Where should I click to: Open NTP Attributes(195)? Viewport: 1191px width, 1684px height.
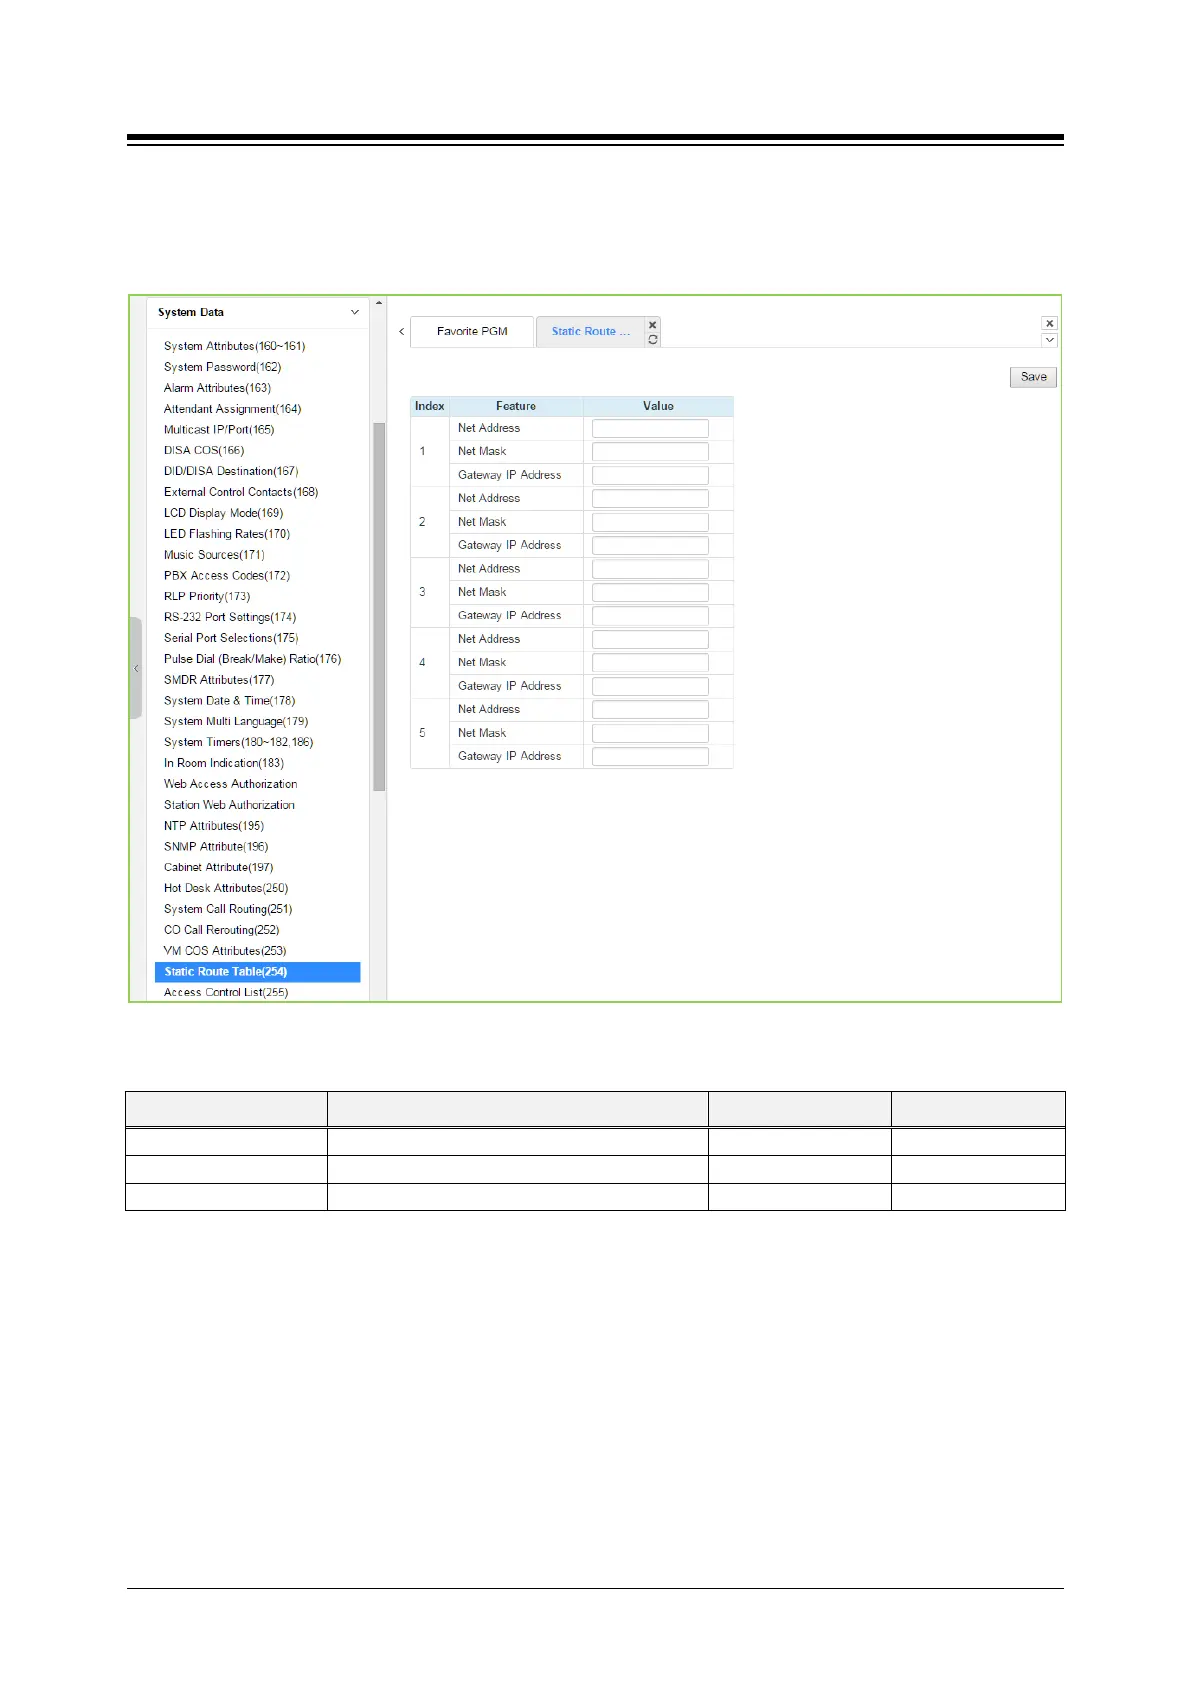[214, 826]
